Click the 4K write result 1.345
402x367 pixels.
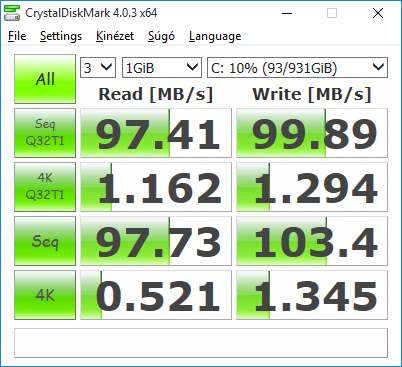coord(312,295)
